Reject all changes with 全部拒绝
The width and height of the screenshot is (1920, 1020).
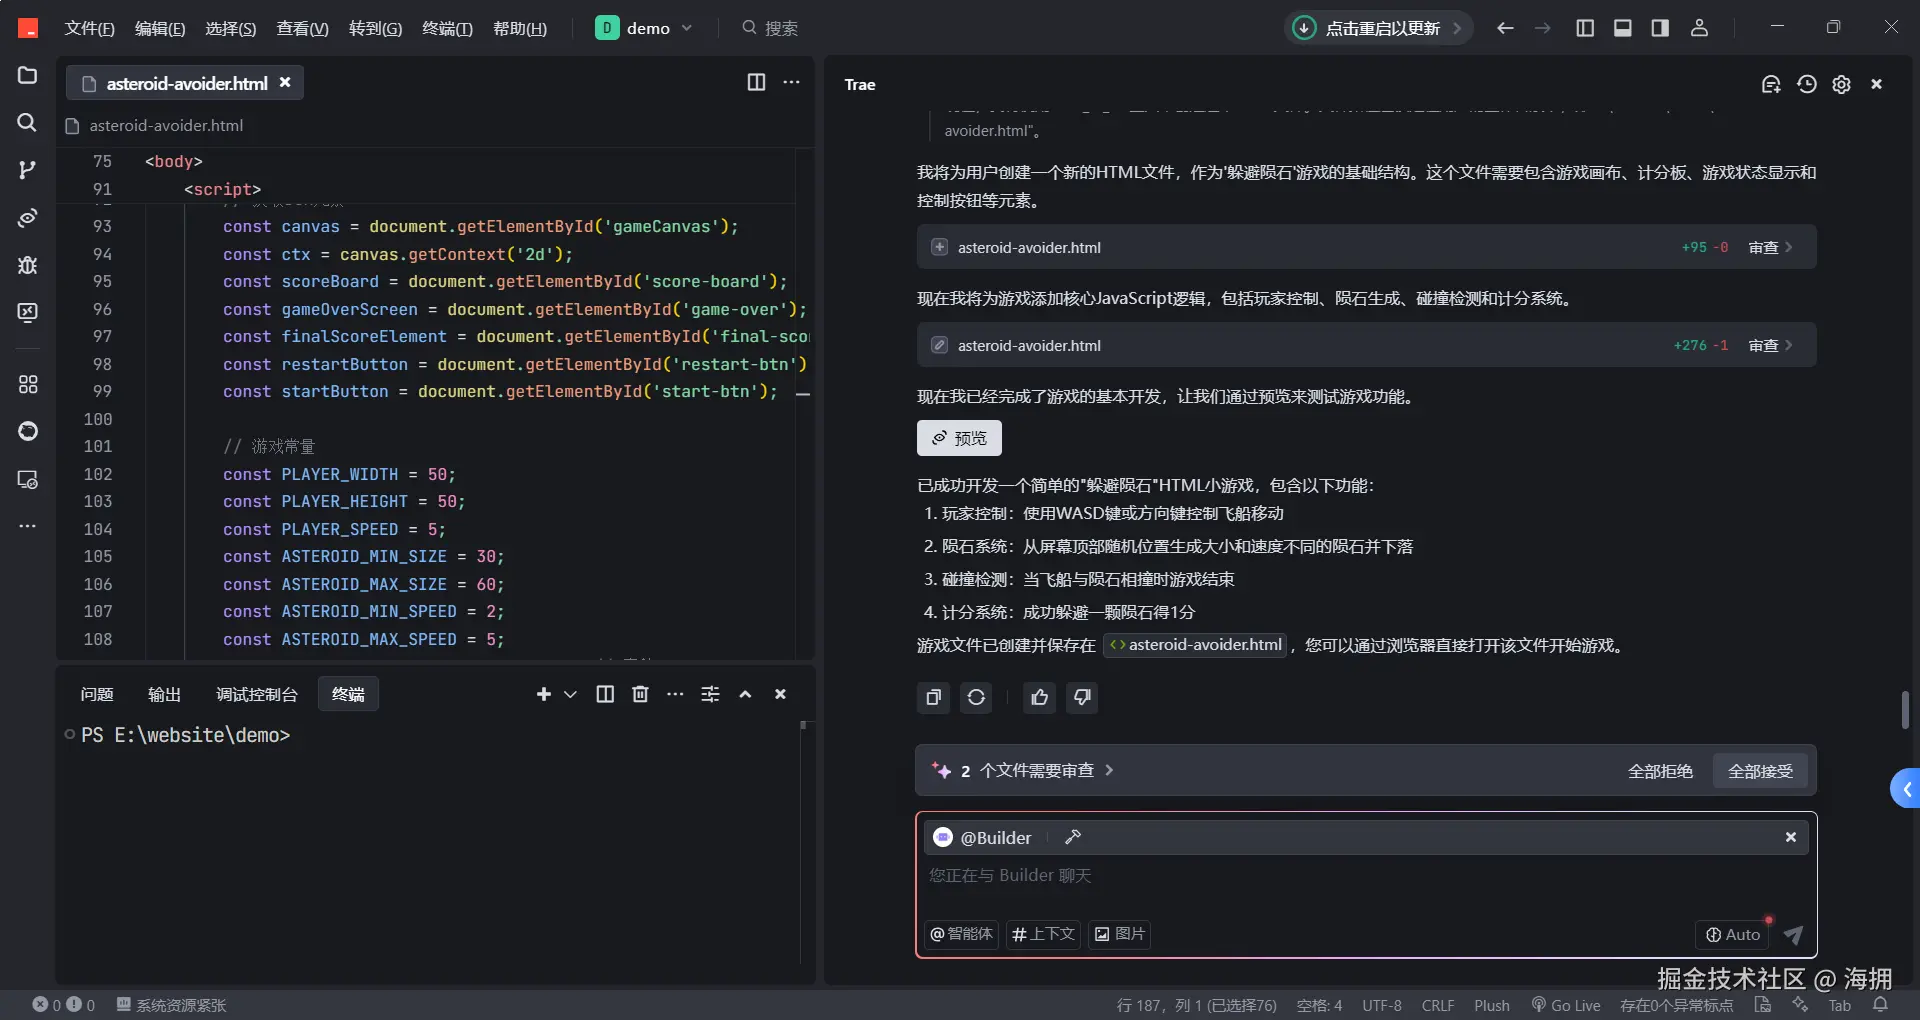pos(1660,771)
